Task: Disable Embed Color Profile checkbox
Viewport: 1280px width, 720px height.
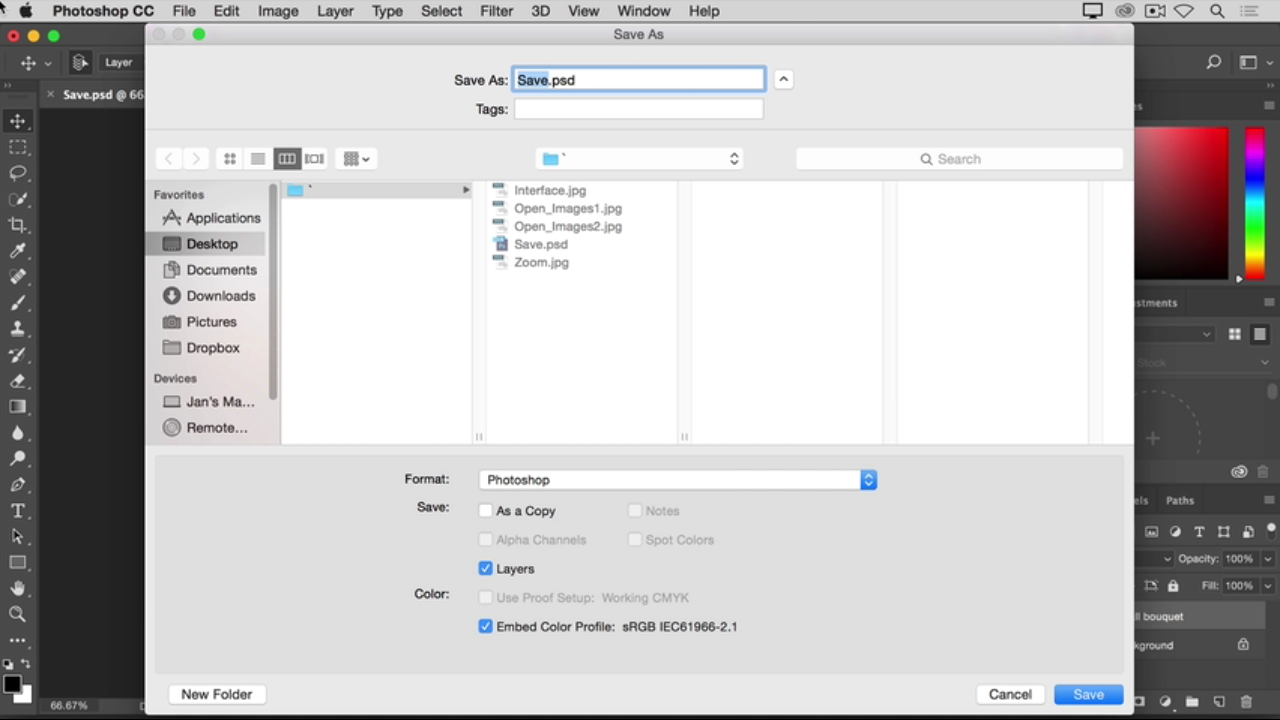Action: click(x=486, y=627)
